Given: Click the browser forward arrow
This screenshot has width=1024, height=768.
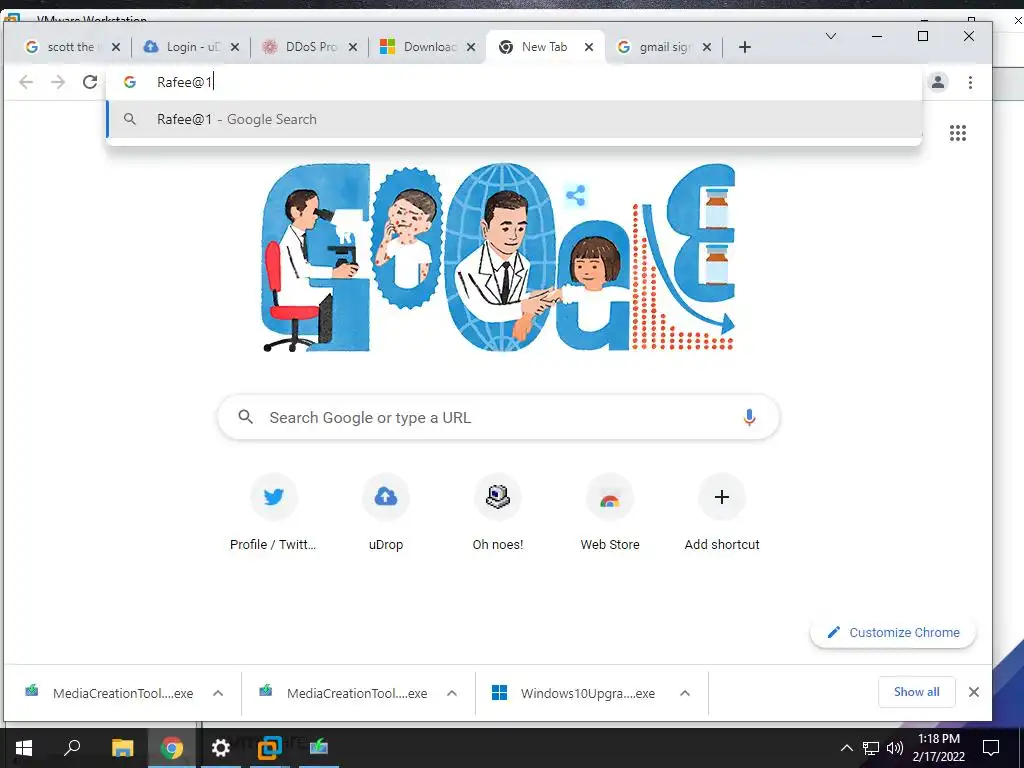Looking at the screenshot, I should tap(58, 82).
